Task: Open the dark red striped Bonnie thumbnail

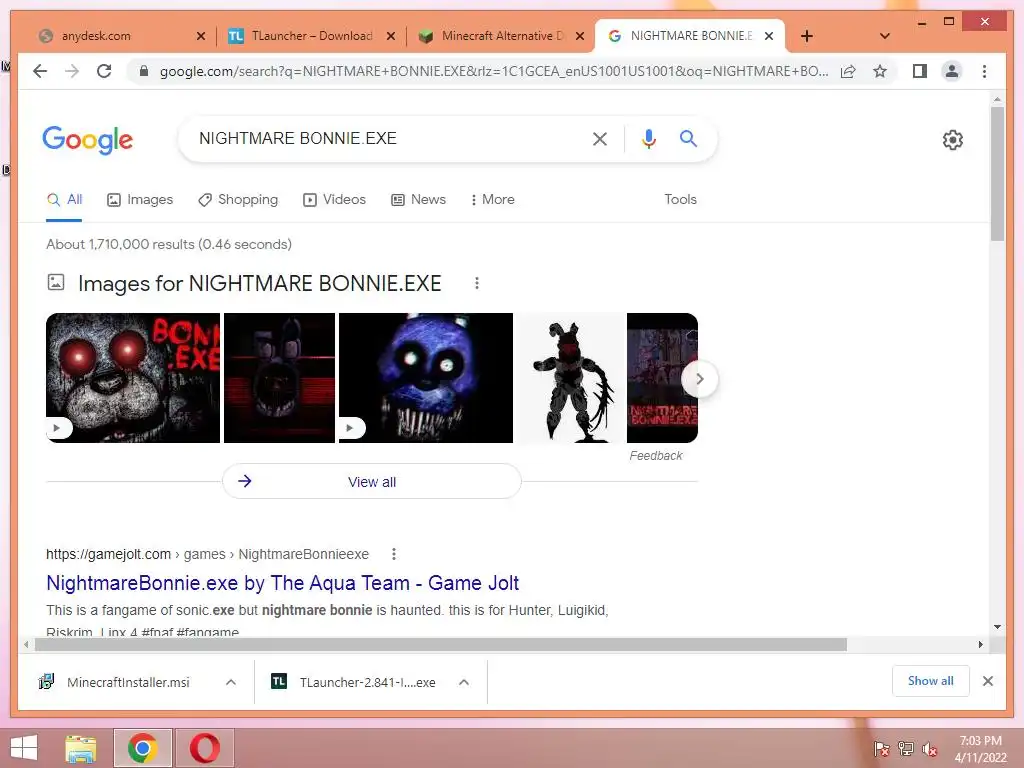Action: [x=280, y=377]
